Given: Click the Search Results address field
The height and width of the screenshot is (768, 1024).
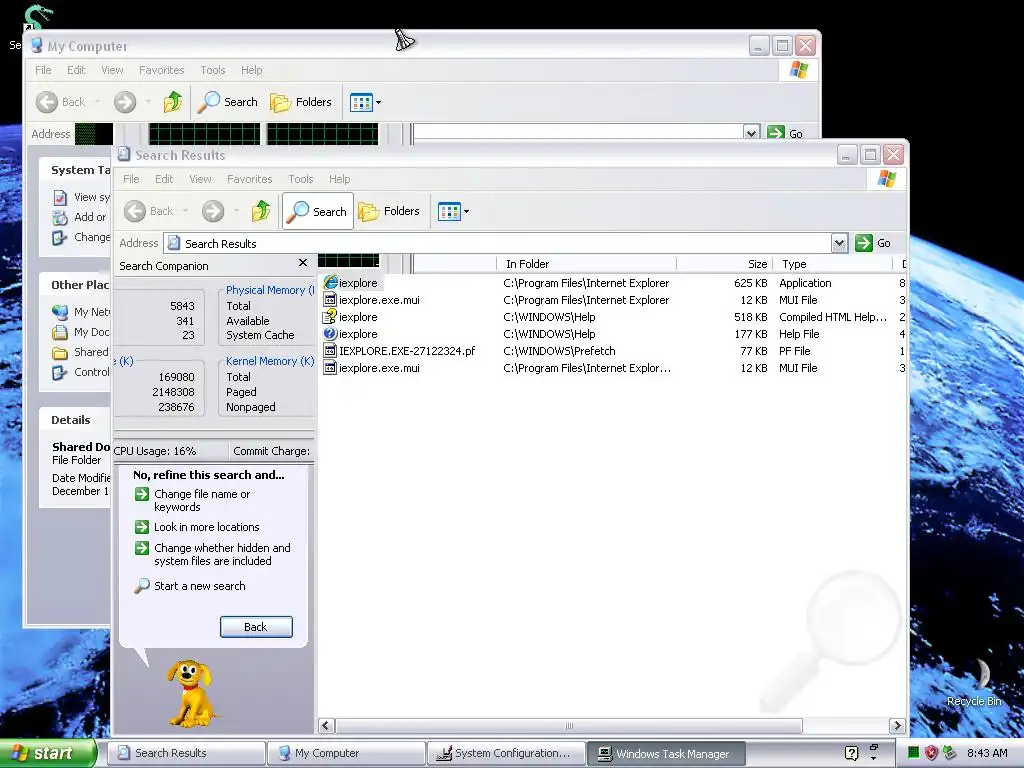Looking at the screenshot, I should pos(498,244).
